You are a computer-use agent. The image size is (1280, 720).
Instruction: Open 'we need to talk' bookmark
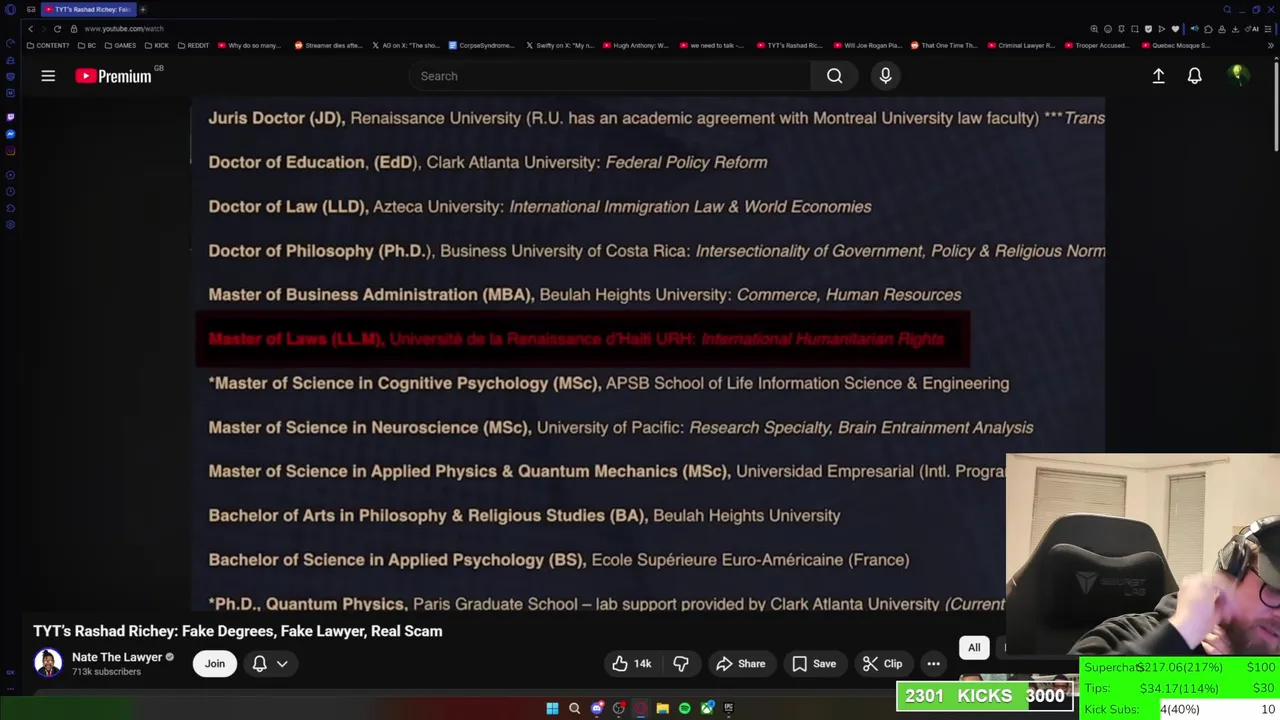[713, 45]
